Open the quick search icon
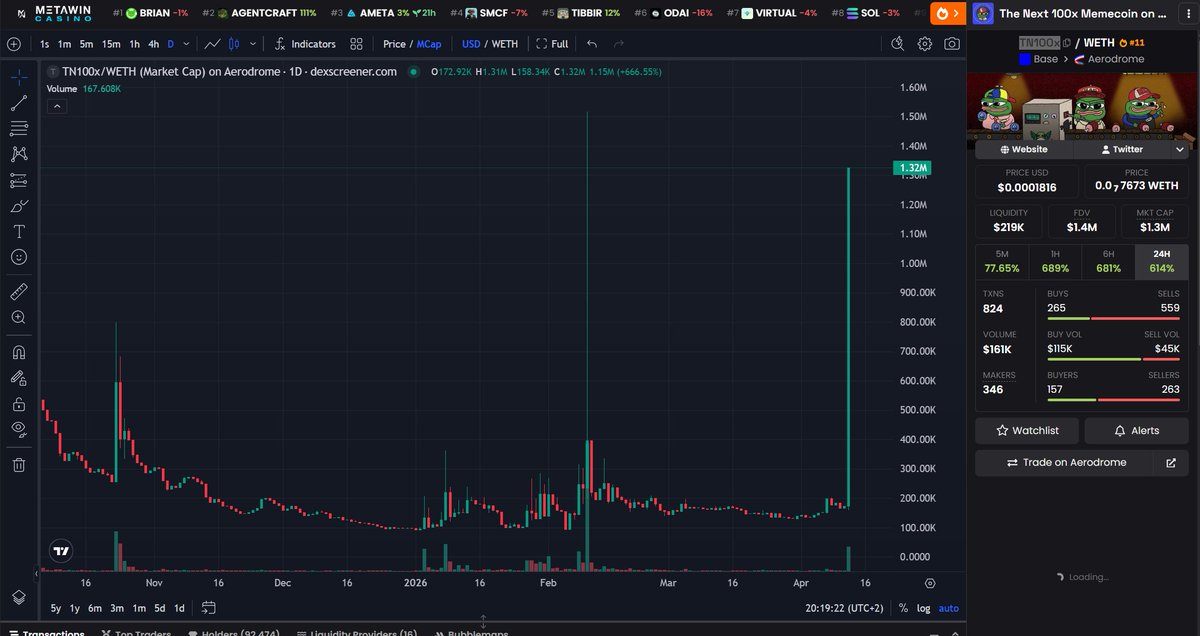Viewport: 1200px width, 636px height. [898, 44]
